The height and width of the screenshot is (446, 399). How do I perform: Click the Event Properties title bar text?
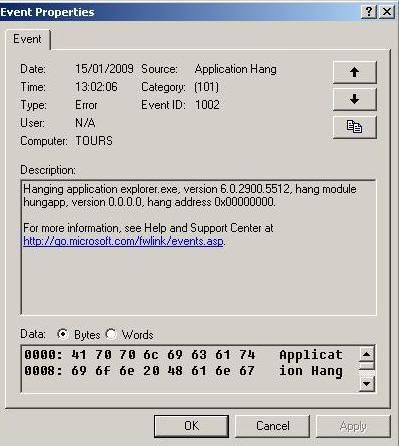pos(47,12)
